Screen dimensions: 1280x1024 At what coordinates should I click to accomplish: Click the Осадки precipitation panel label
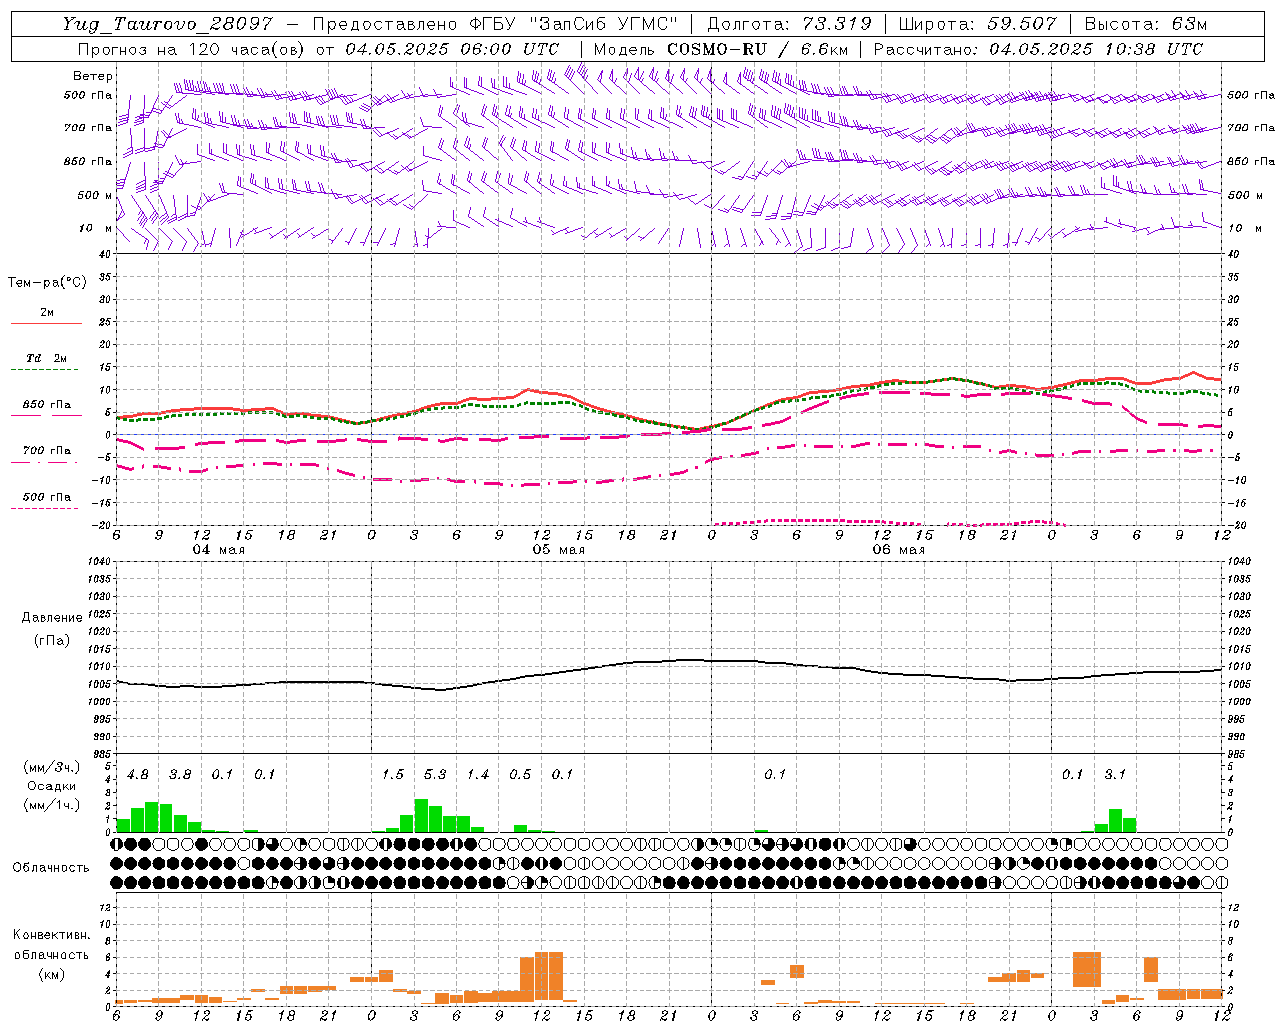pyautogui.click(x=51, y=786)
